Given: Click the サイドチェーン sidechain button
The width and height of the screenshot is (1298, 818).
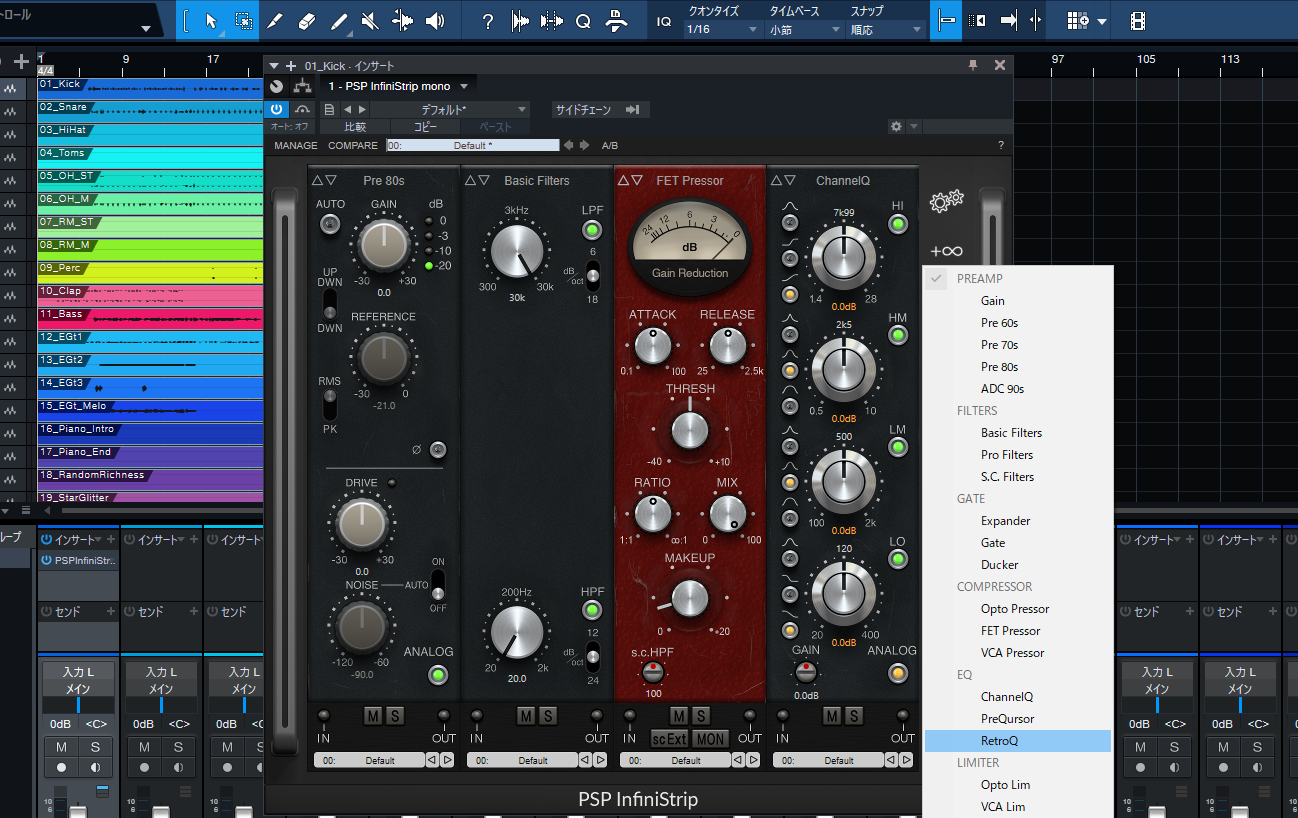Looking at the screenshot, I should pos(600,109).
